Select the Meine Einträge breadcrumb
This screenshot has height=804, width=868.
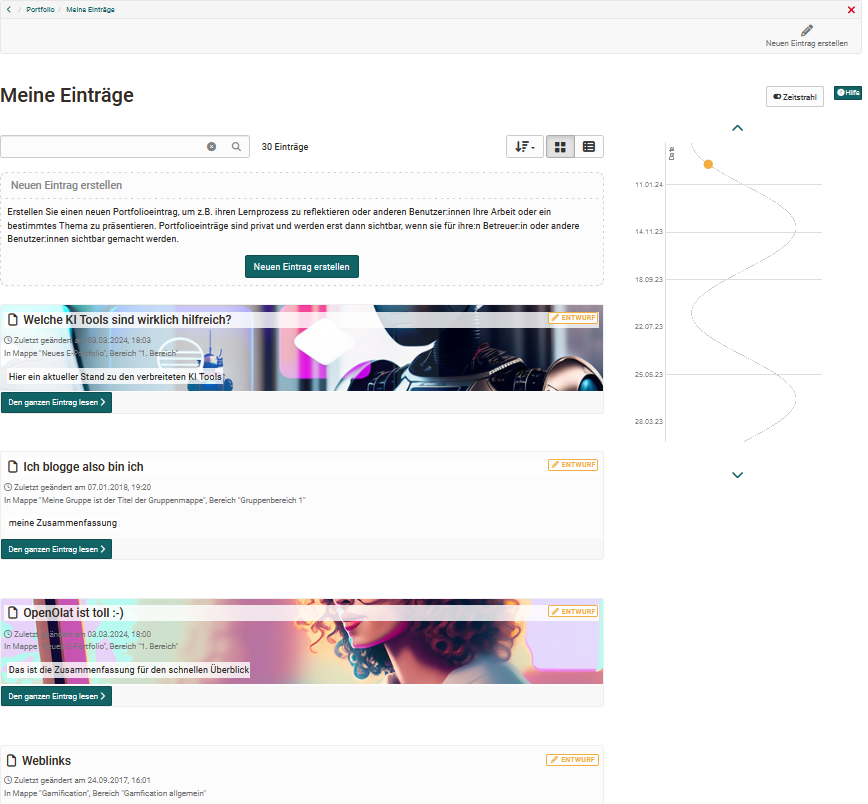coord(90,9)
